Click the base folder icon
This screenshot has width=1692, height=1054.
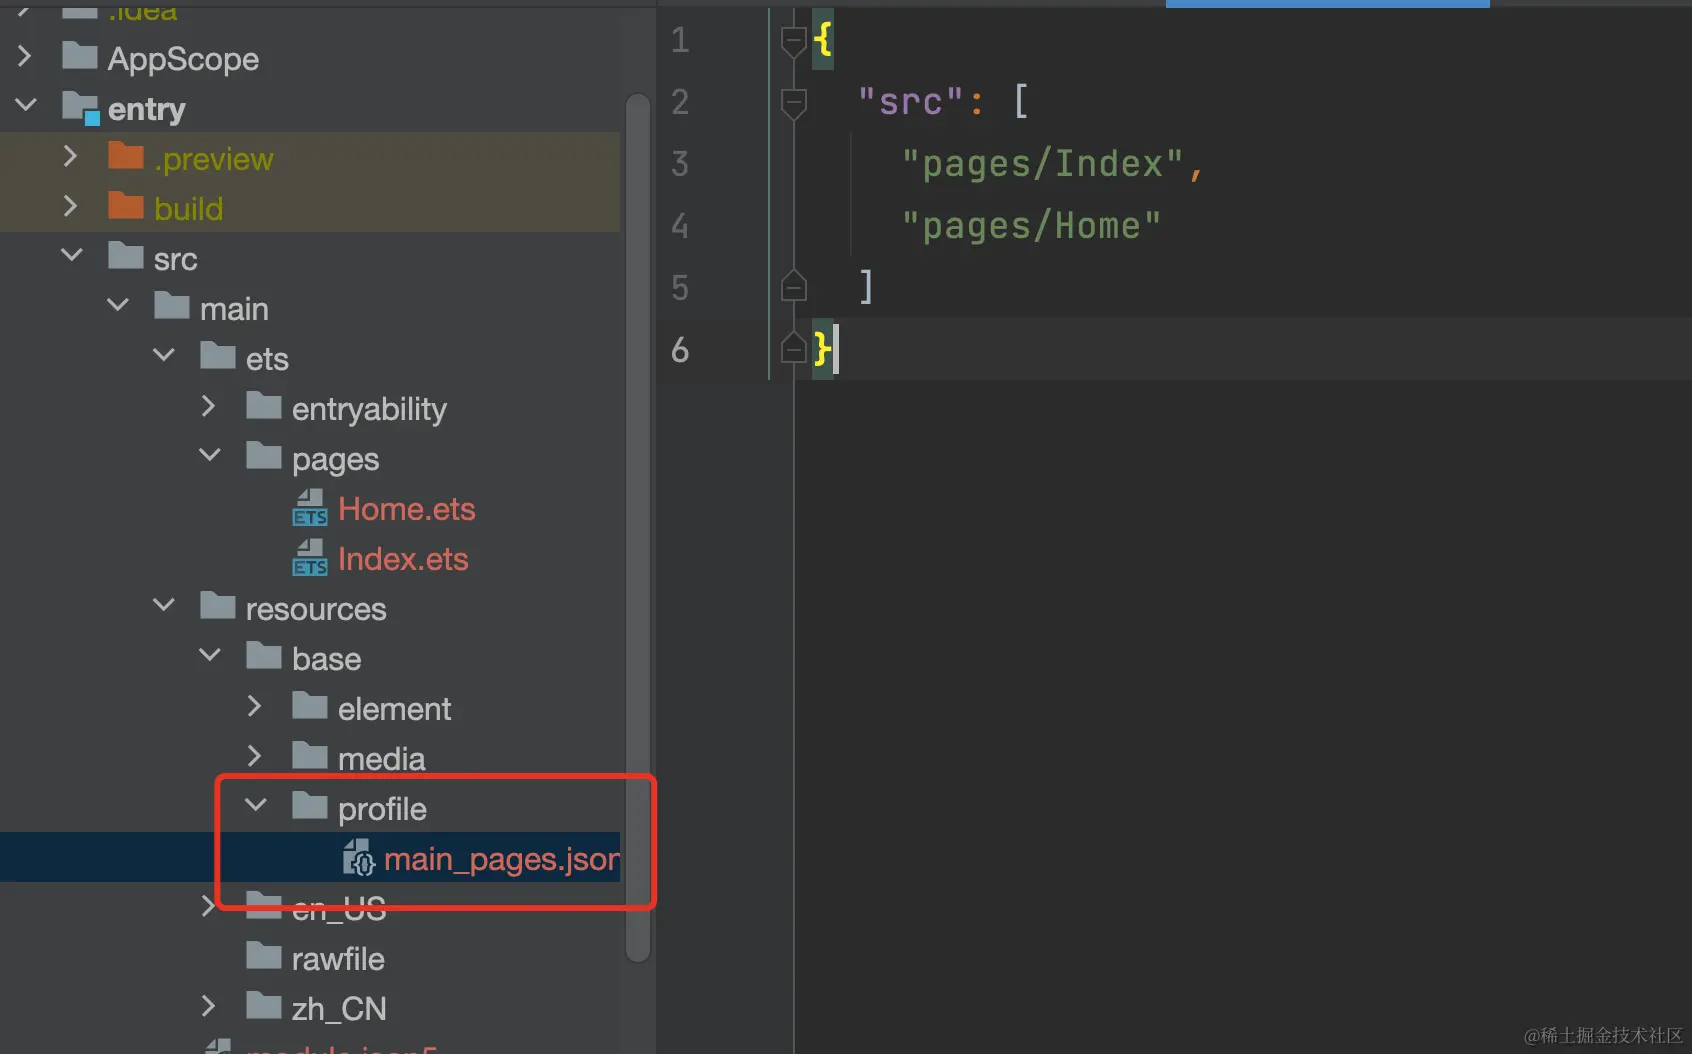264,656
